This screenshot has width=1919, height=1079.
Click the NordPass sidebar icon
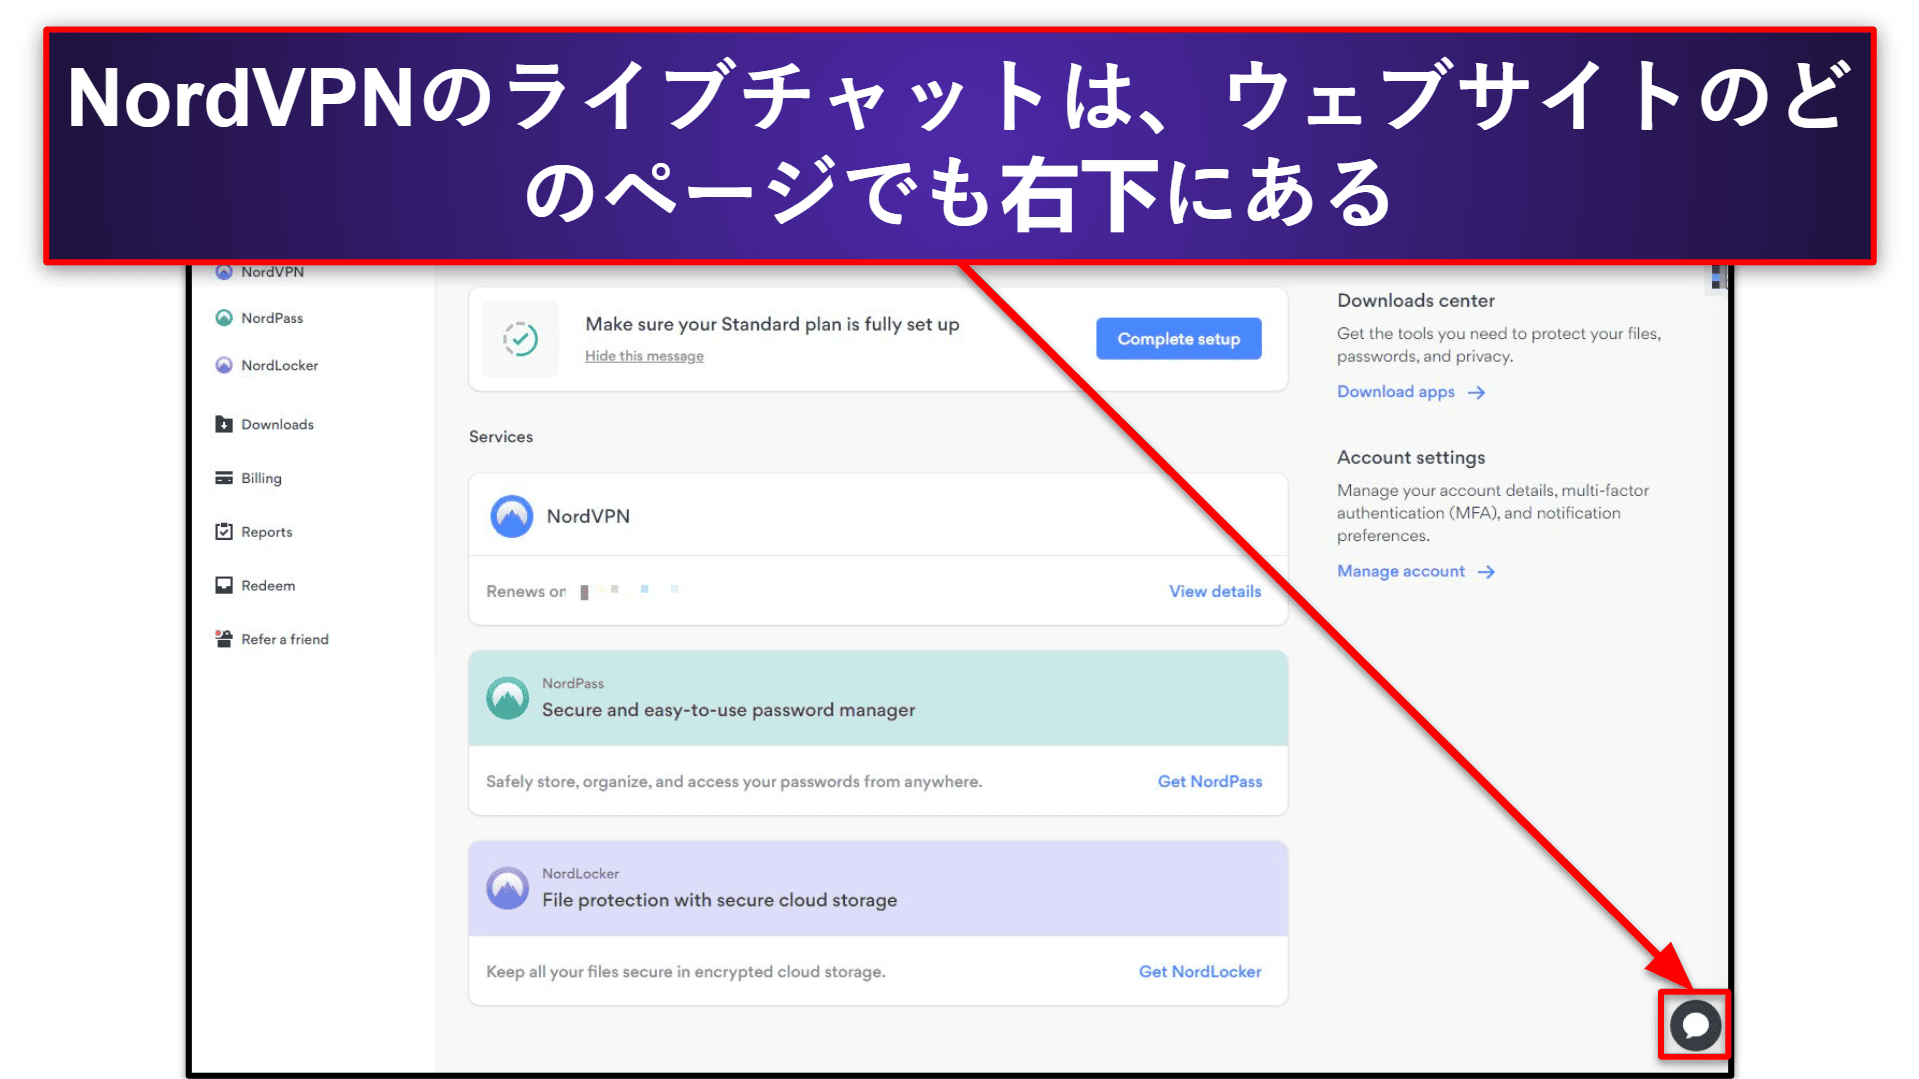click(x=224, y=318)
